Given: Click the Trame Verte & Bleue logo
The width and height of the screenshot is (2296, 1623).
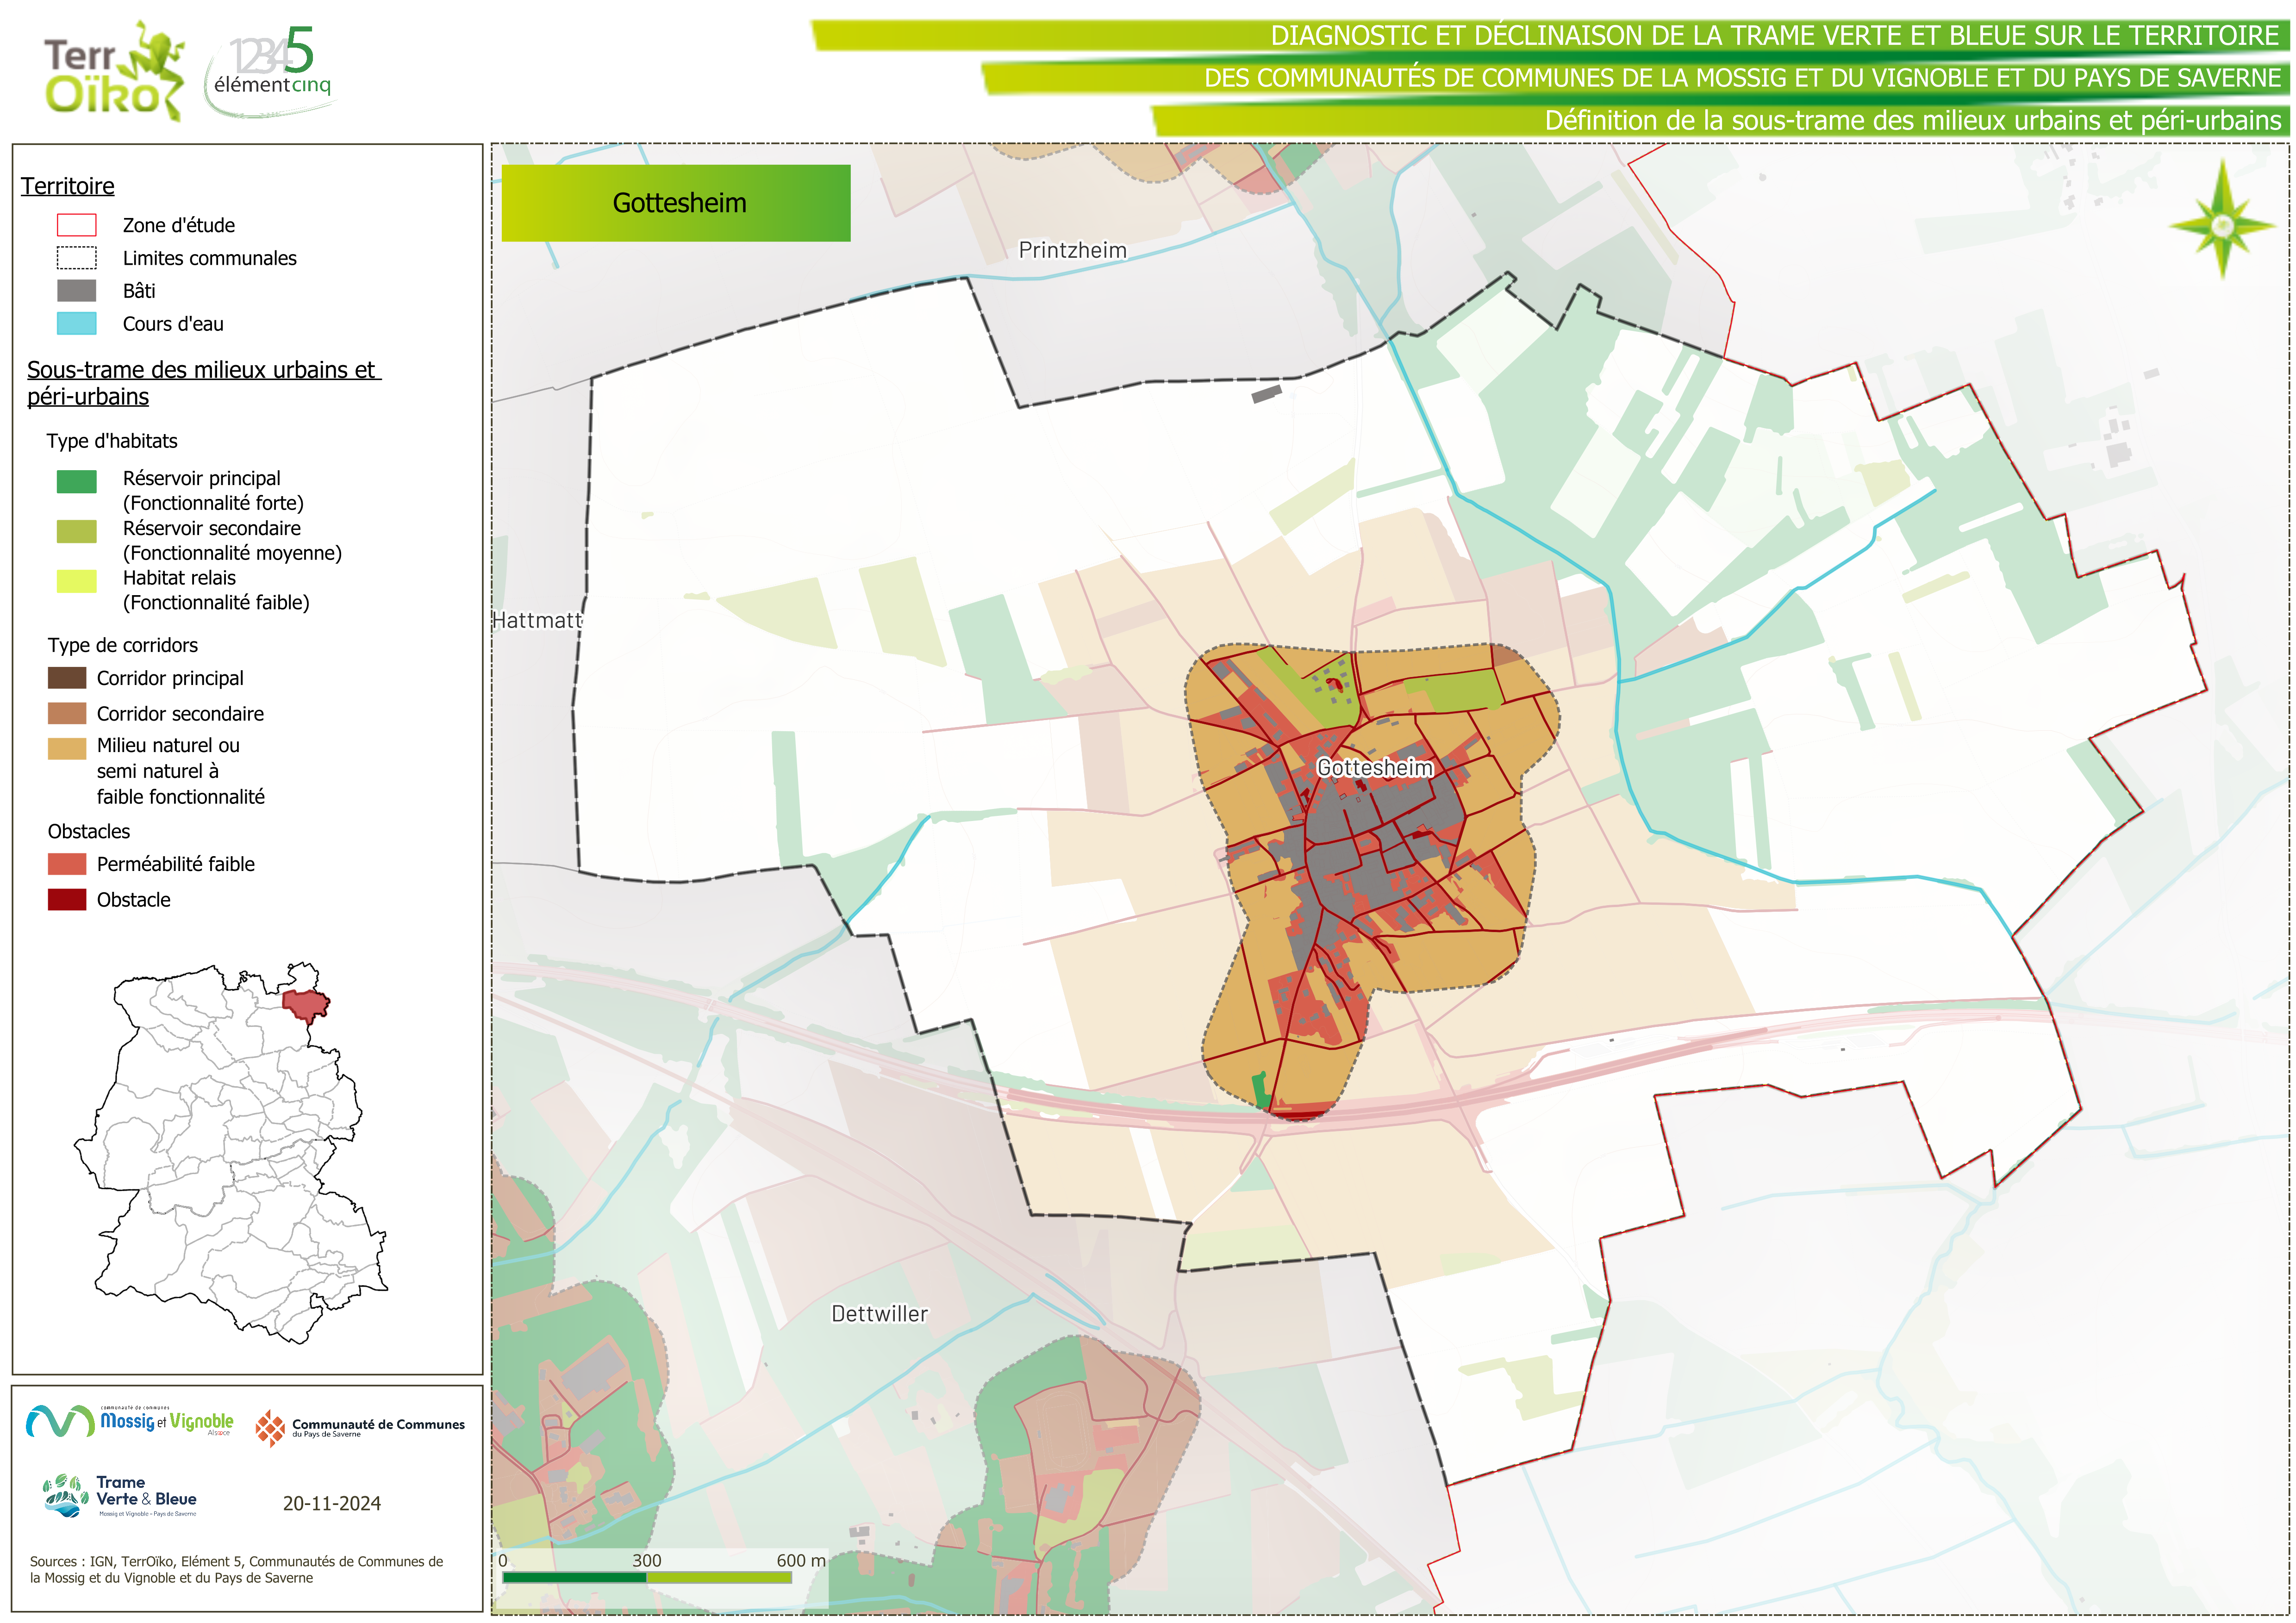Looking at the screenshot, I should 121,1496.
